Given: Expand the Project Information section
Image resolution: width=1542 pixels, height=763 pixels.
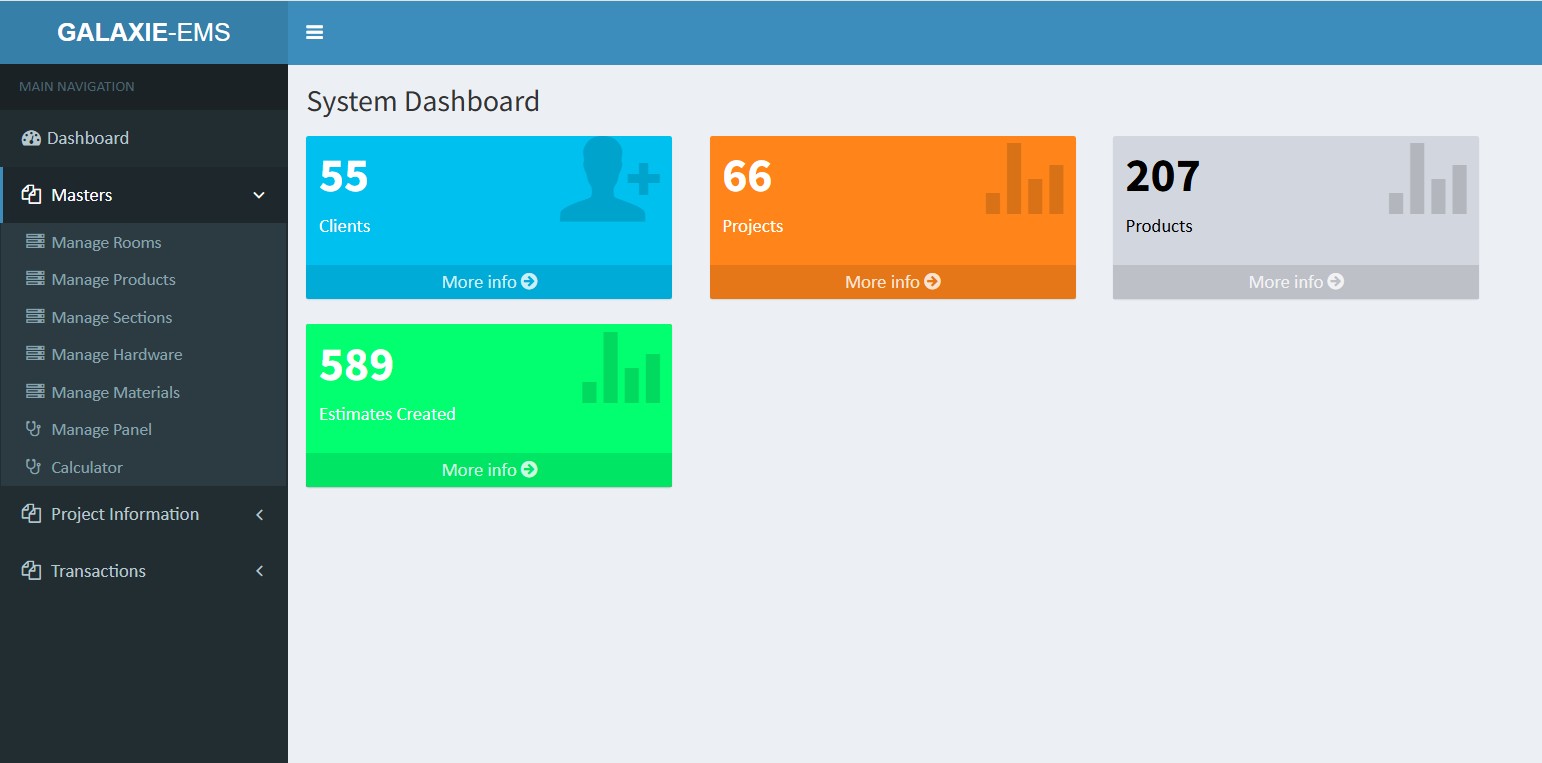Looking at the screenshot, I should click(125, 514).
